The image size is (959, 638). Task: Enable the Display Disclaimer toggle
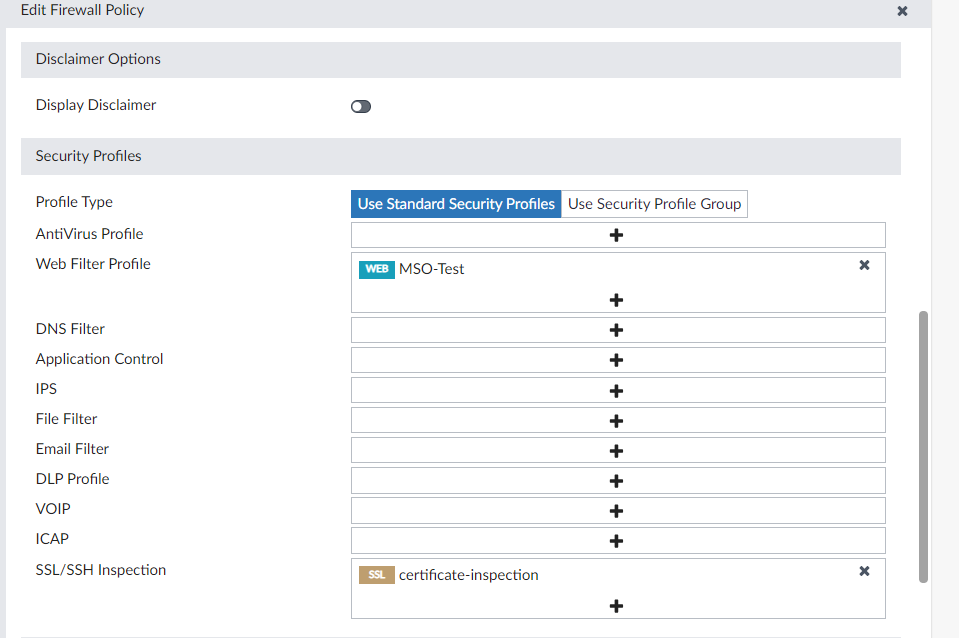(x=361, y=106)
